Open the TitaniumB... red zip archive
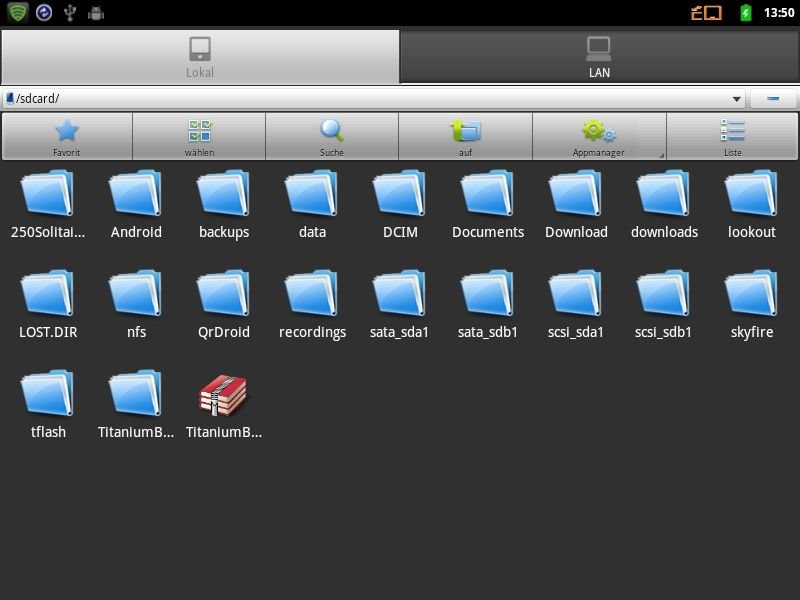This screenshot has height=600, width=800. click(224, 405)
